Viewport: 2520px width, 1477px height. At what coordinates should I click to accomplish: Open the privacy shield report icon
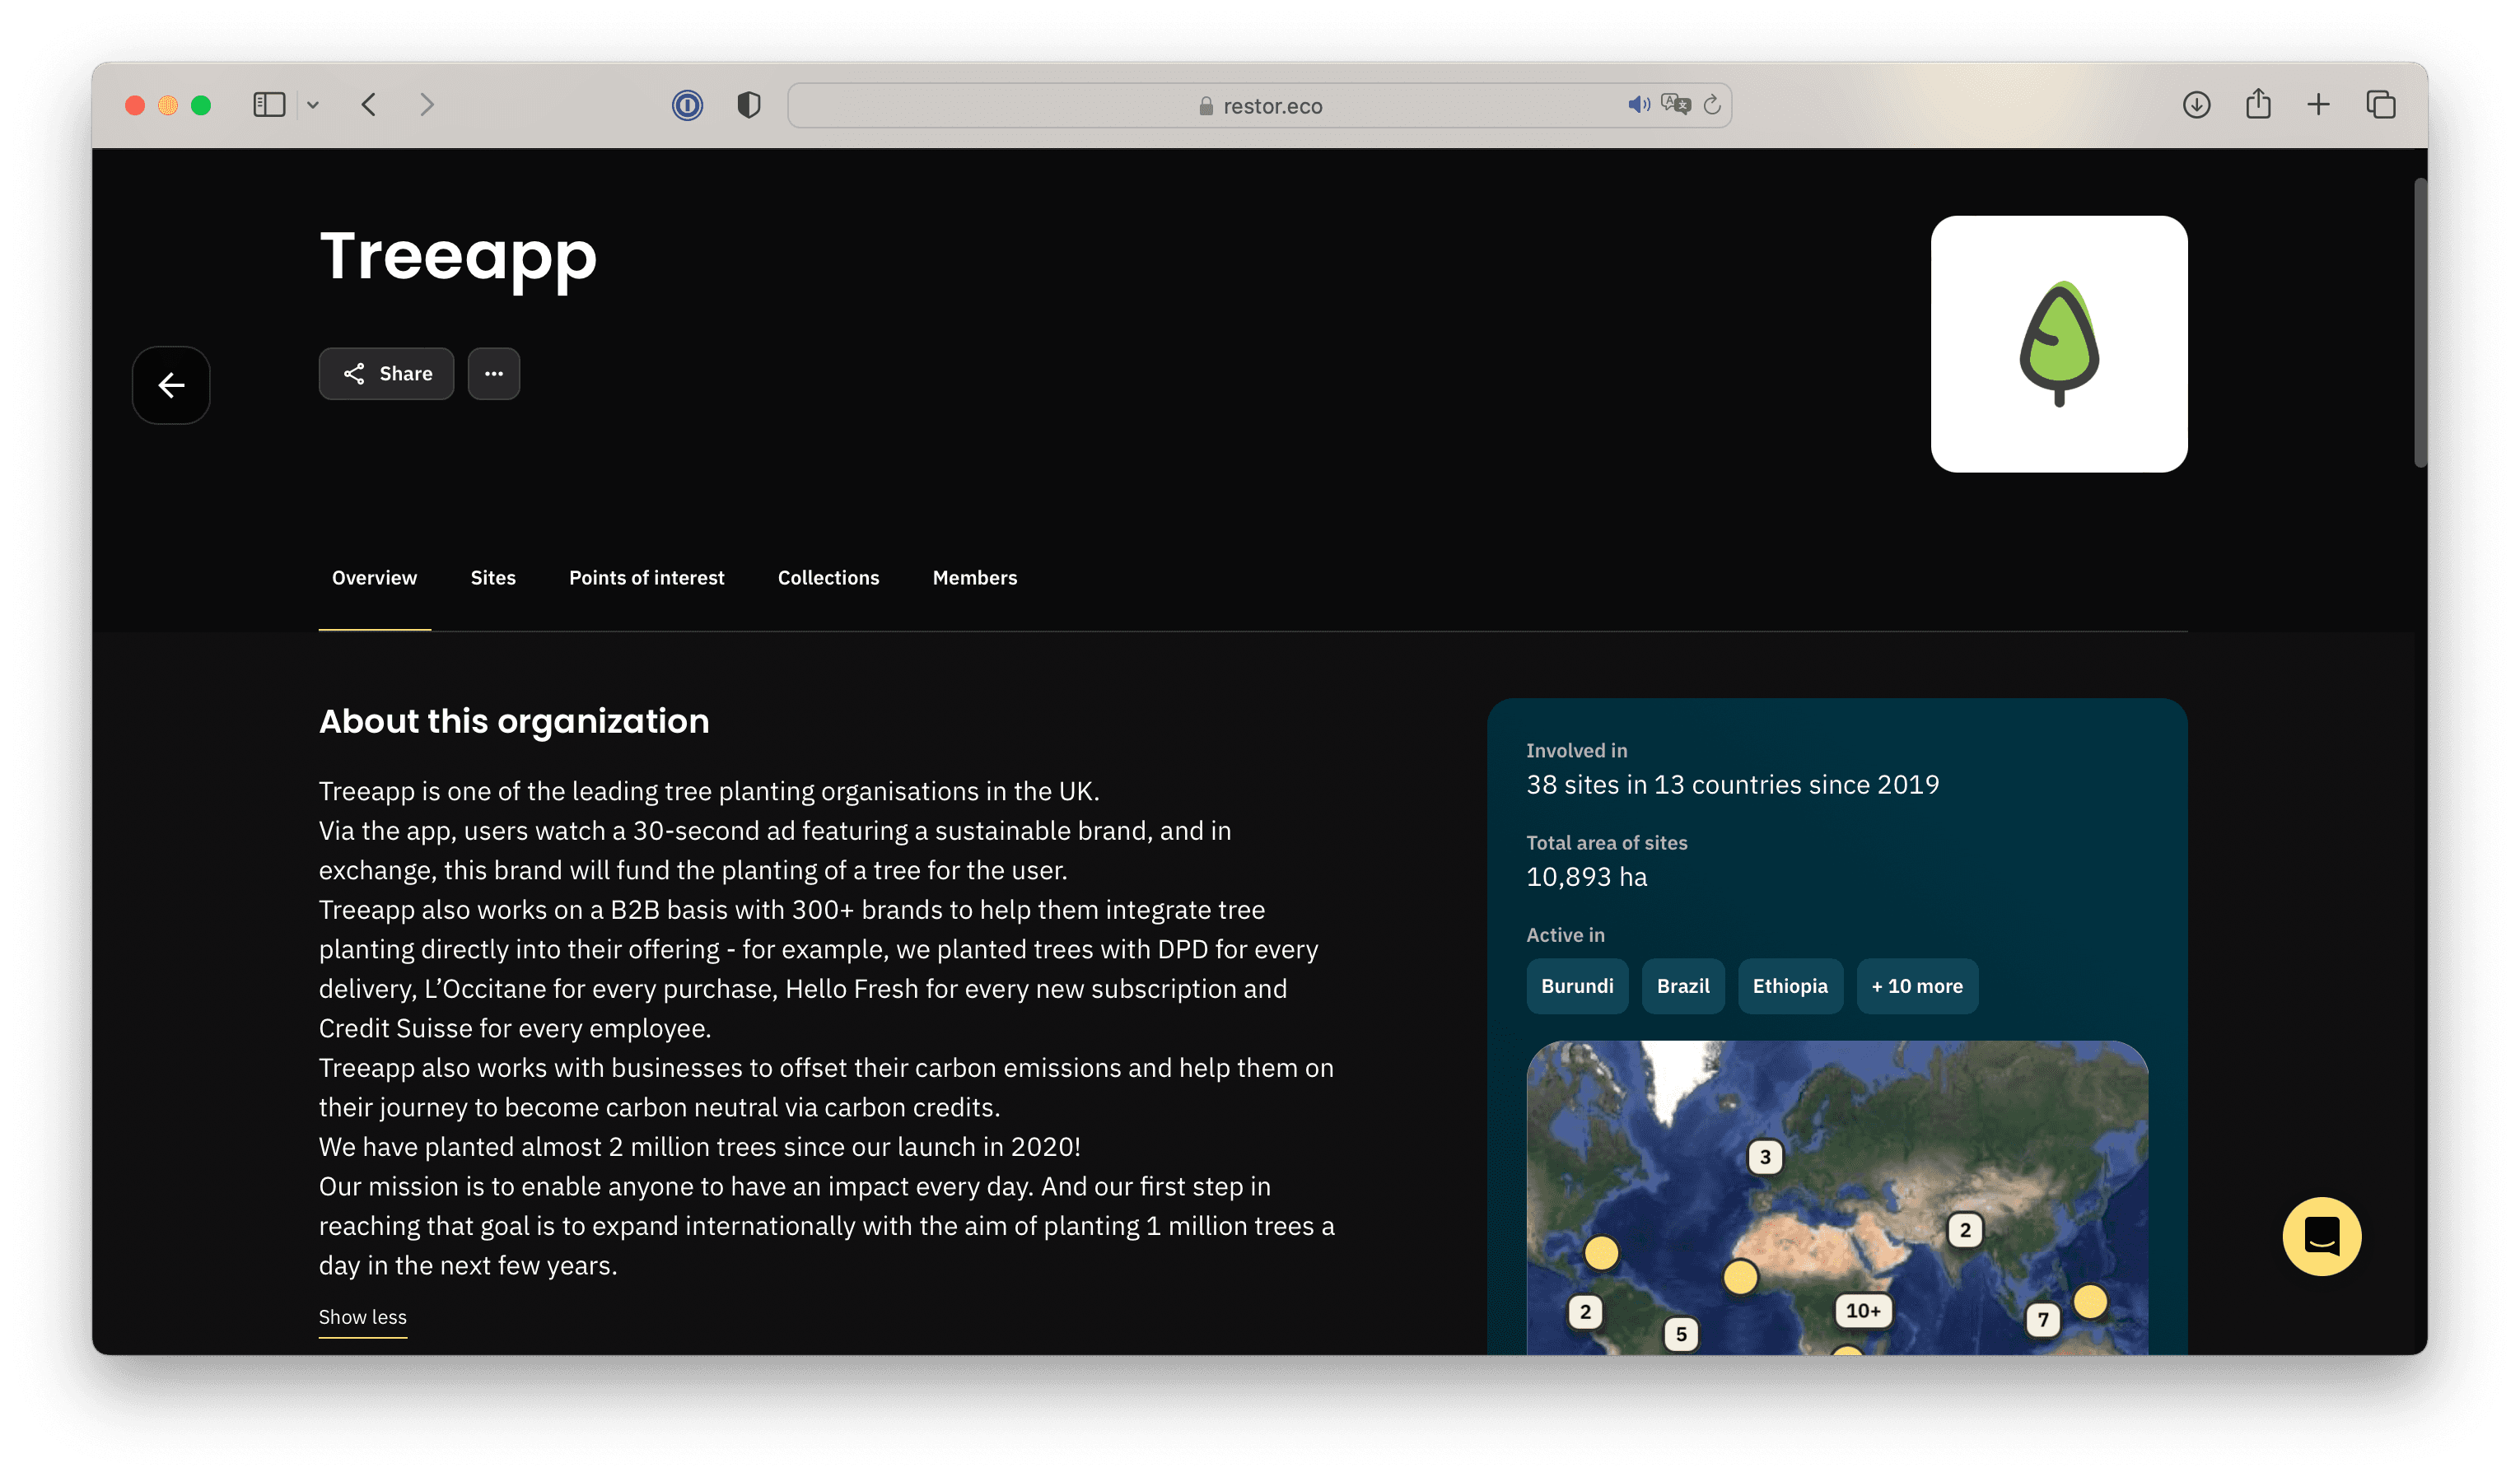pos(749,105)
